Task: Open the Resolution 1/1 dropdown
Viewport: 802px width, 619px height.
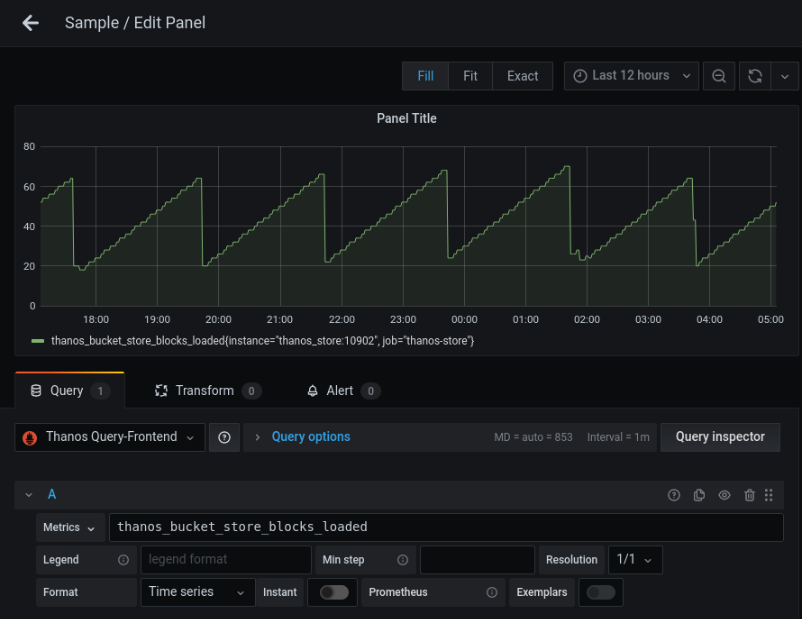Action: tap(635, 560)
